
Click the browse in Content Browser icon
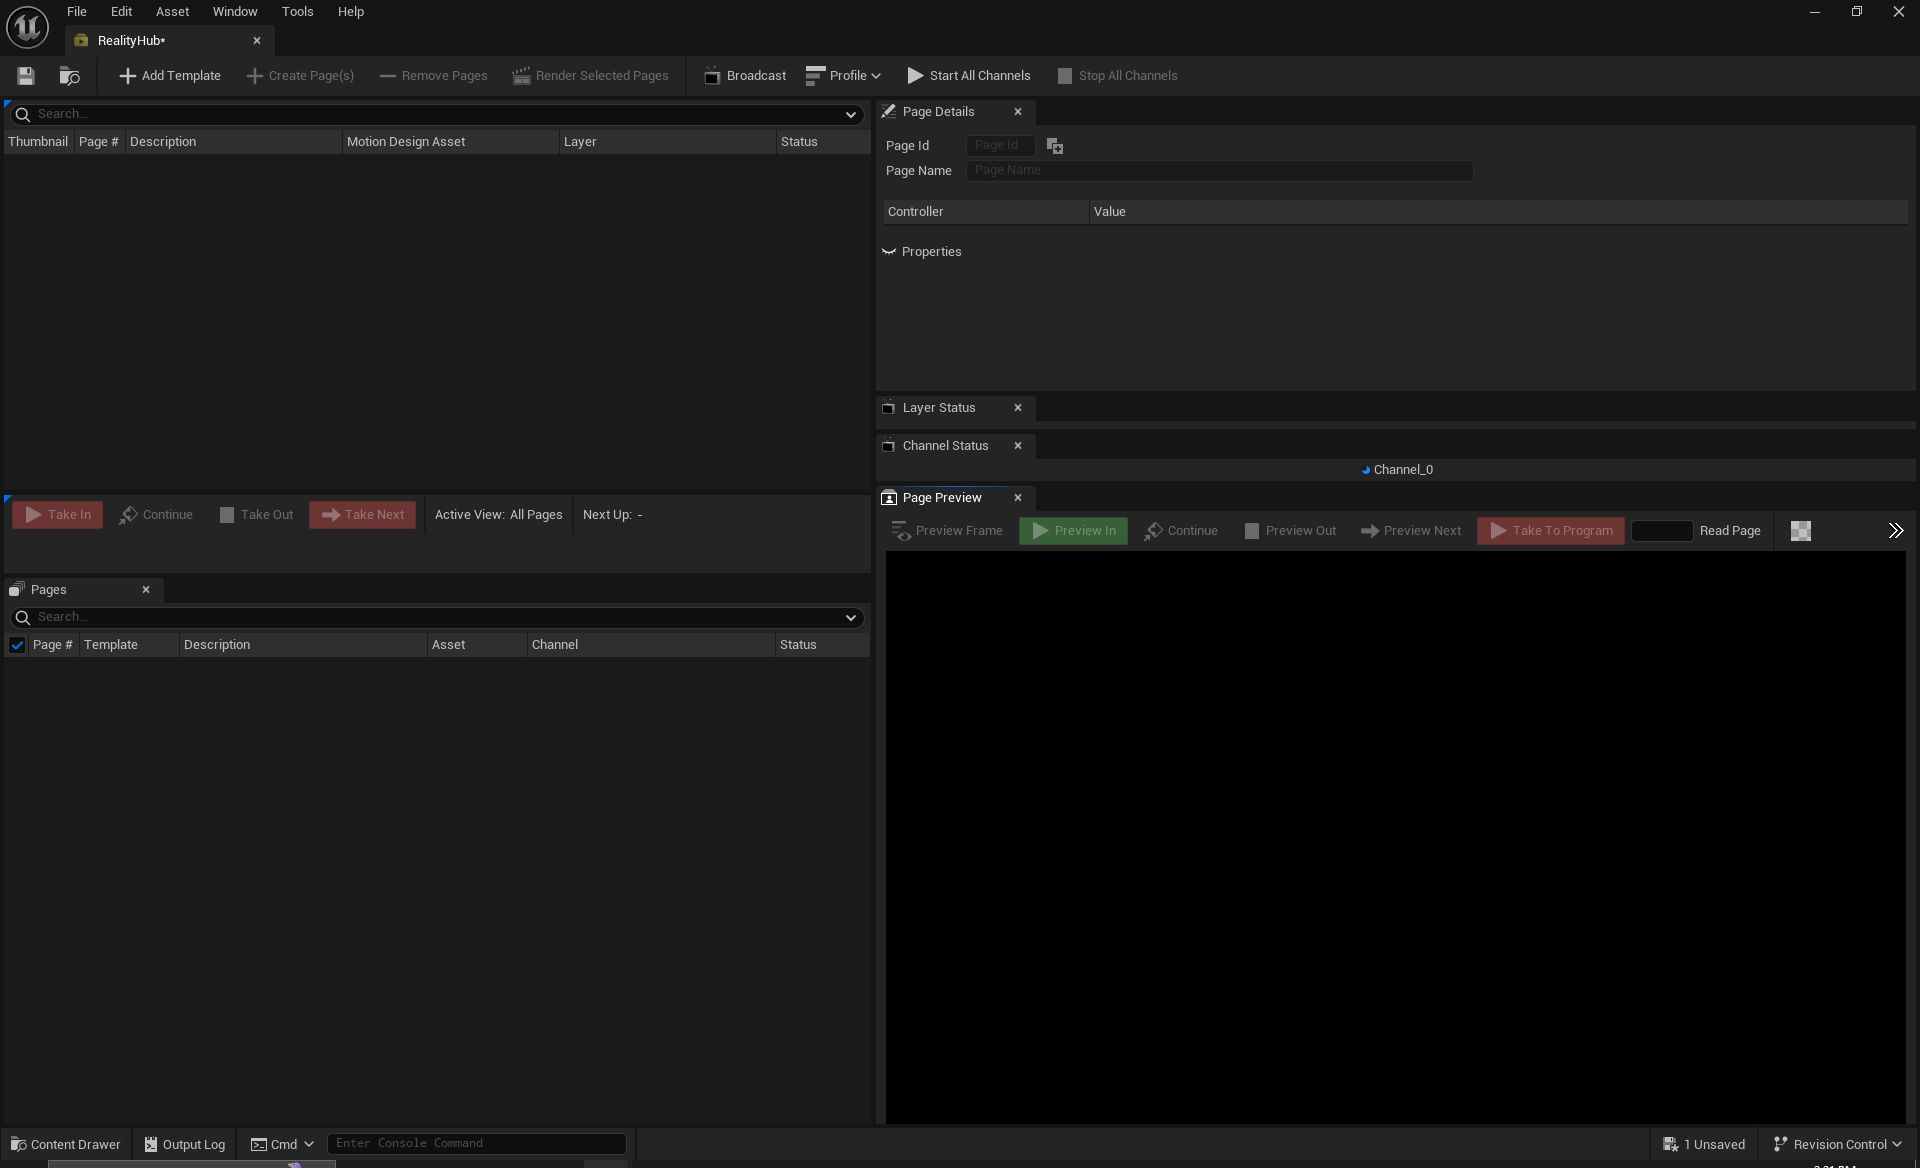69,76
